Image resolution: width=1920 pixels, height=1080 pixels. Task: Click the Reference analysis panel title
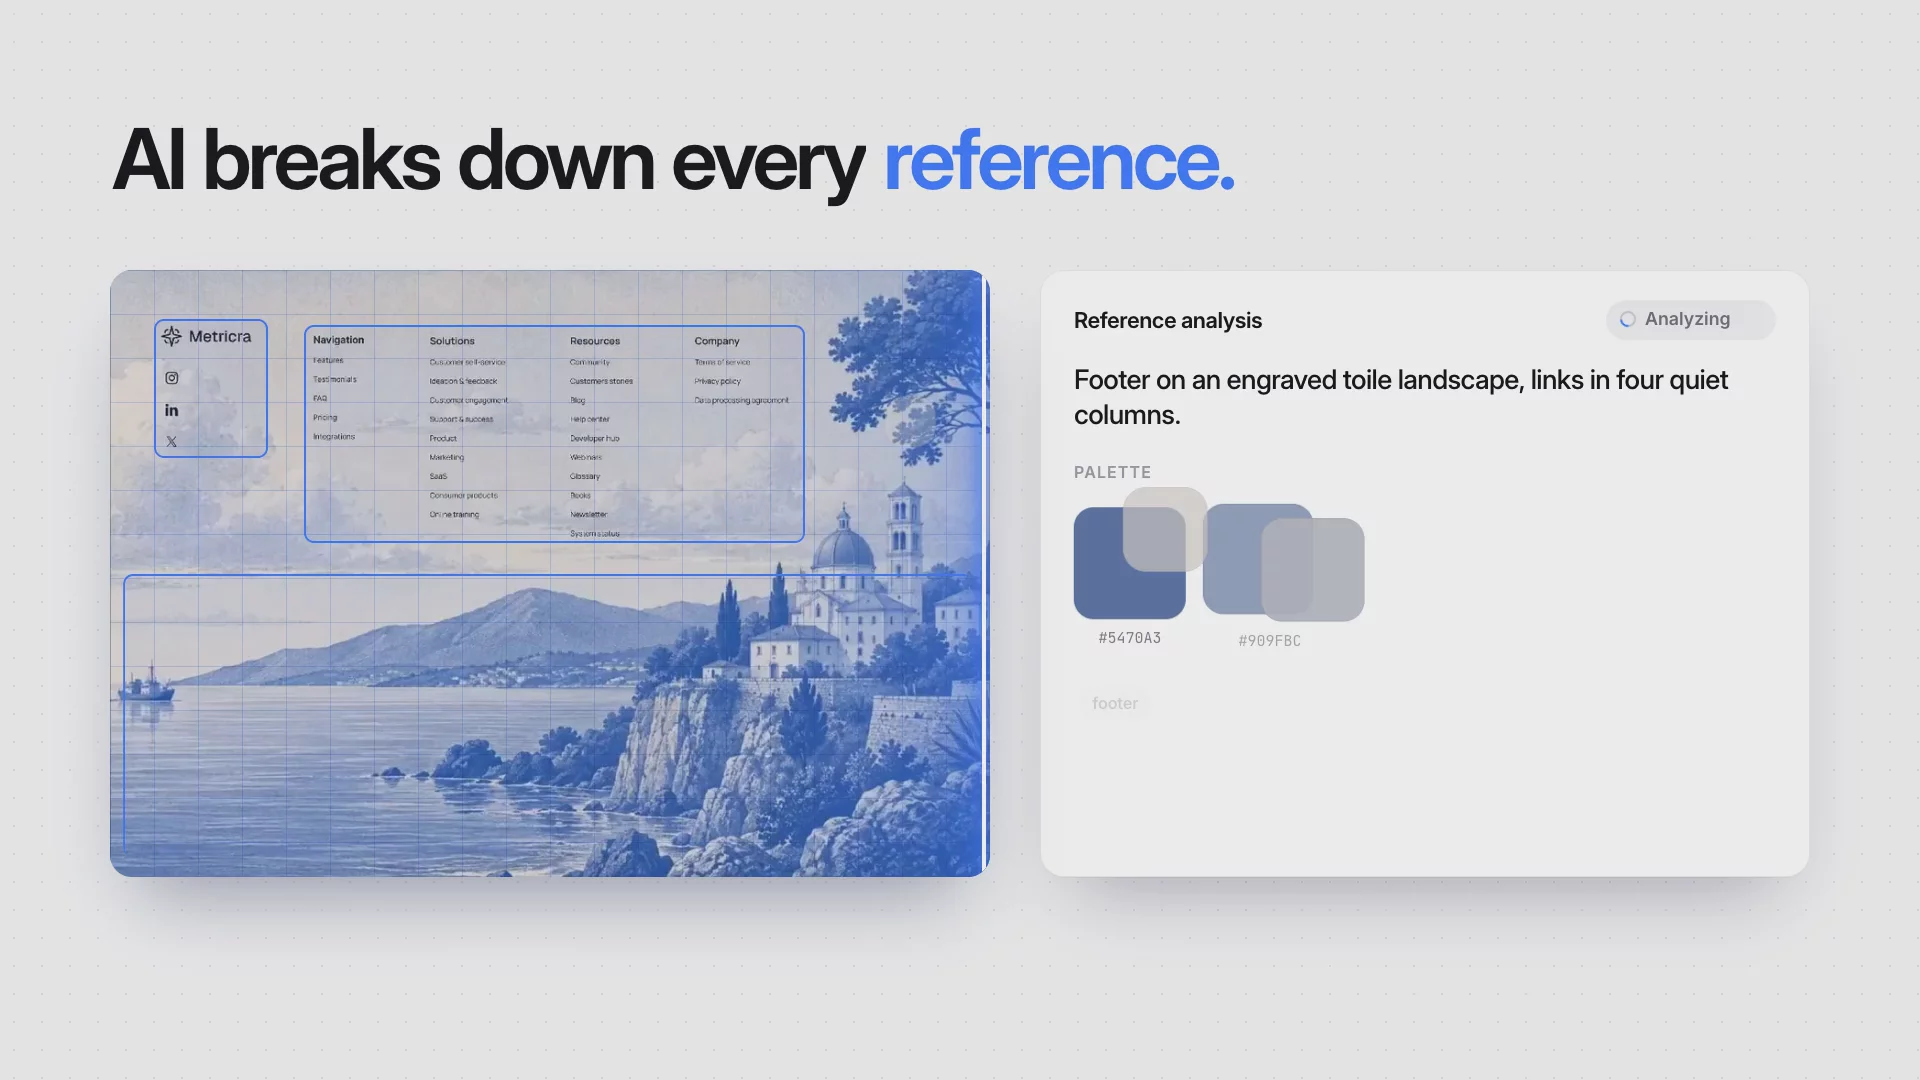pyautogui.click(x=1168, y=320)
